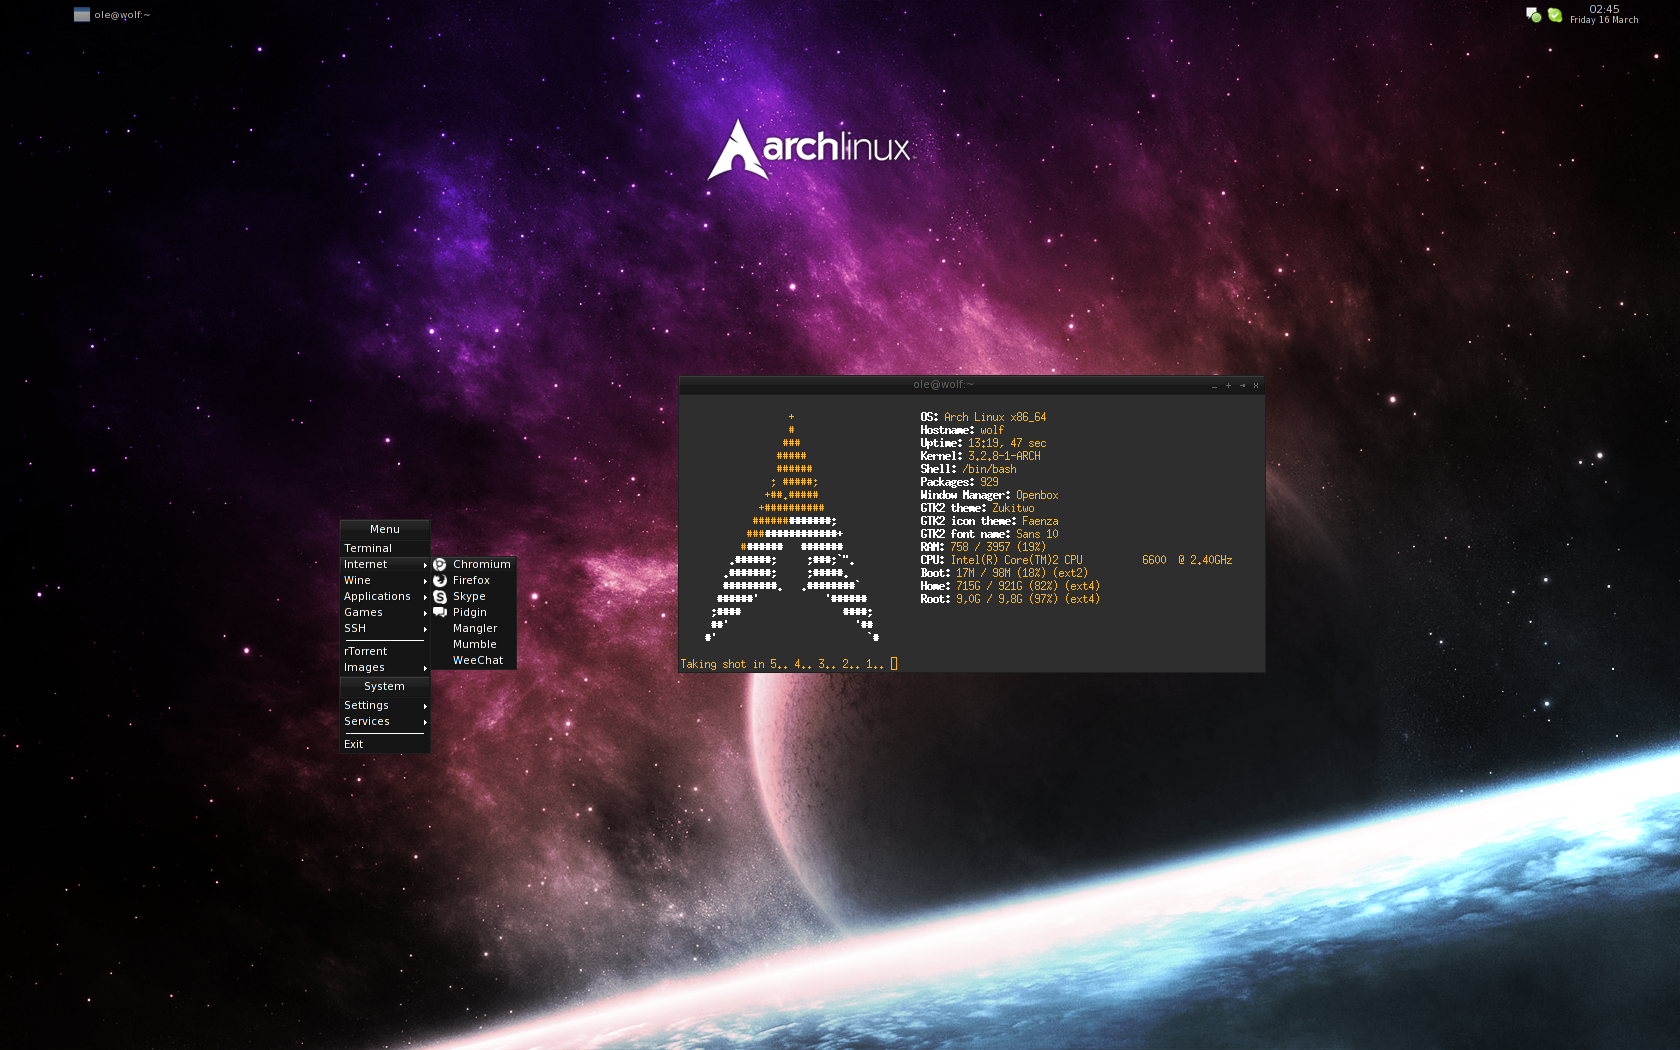This screenshot has height=1050, width=1680.
Task: Click the 02:45 clock in the panel
Action: click(1604, 9)
